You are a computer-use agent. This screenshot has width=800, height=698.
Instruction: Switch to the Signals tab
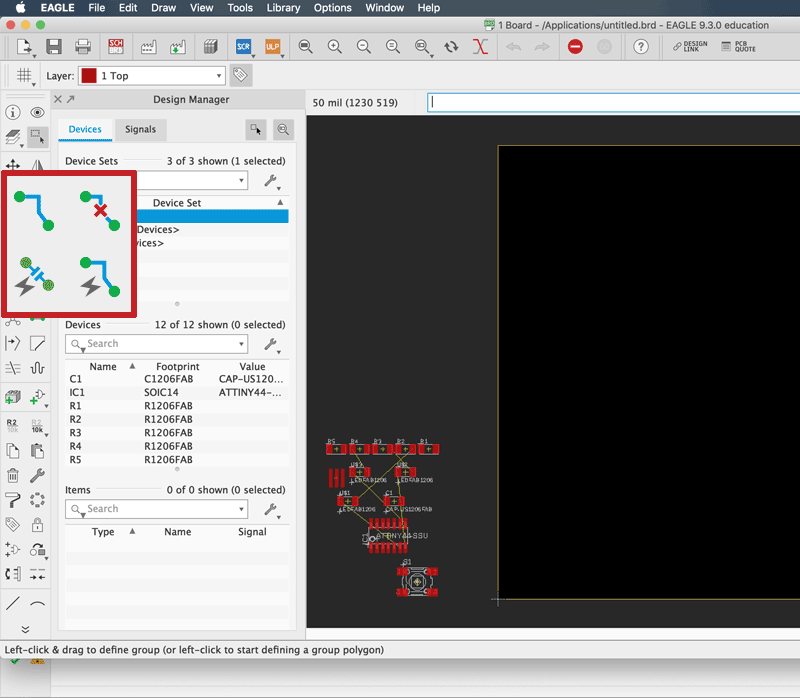[x=140, y=130]
